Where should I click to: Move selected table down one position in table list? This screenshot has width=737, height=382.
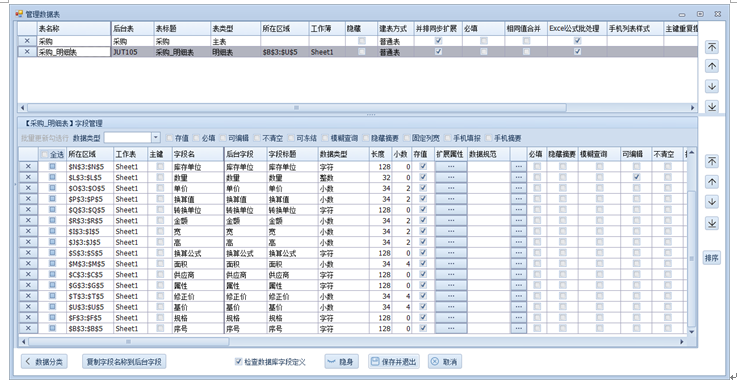[712, 86]
